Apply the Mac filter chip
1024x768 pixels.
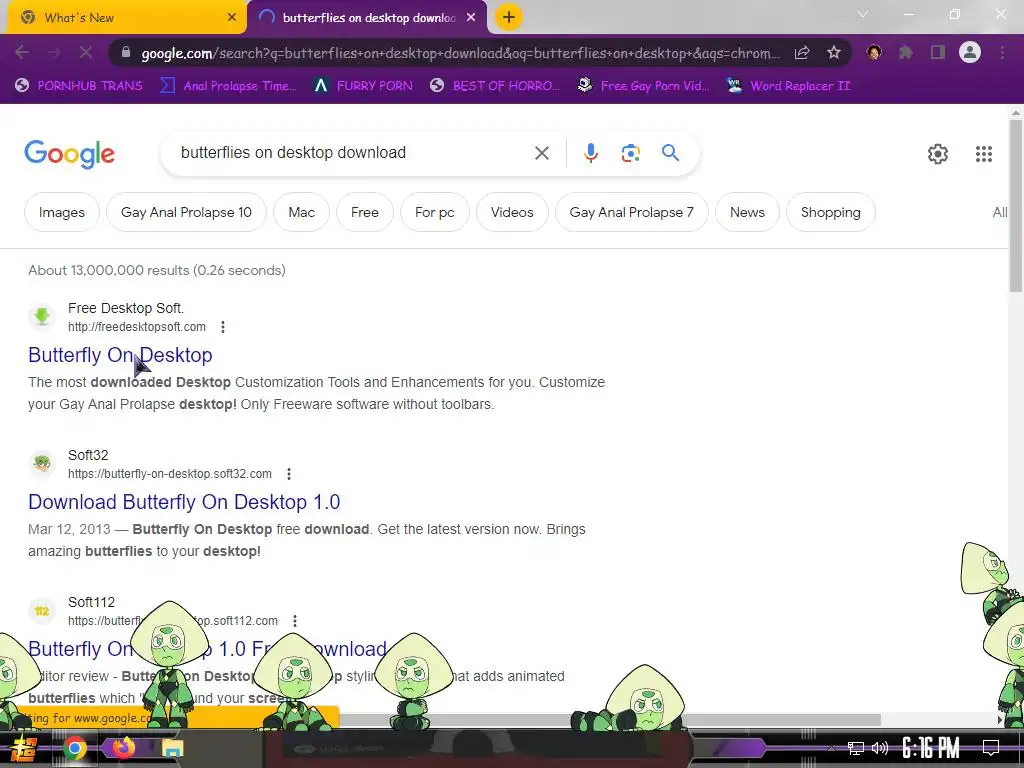tap(301, 212)
